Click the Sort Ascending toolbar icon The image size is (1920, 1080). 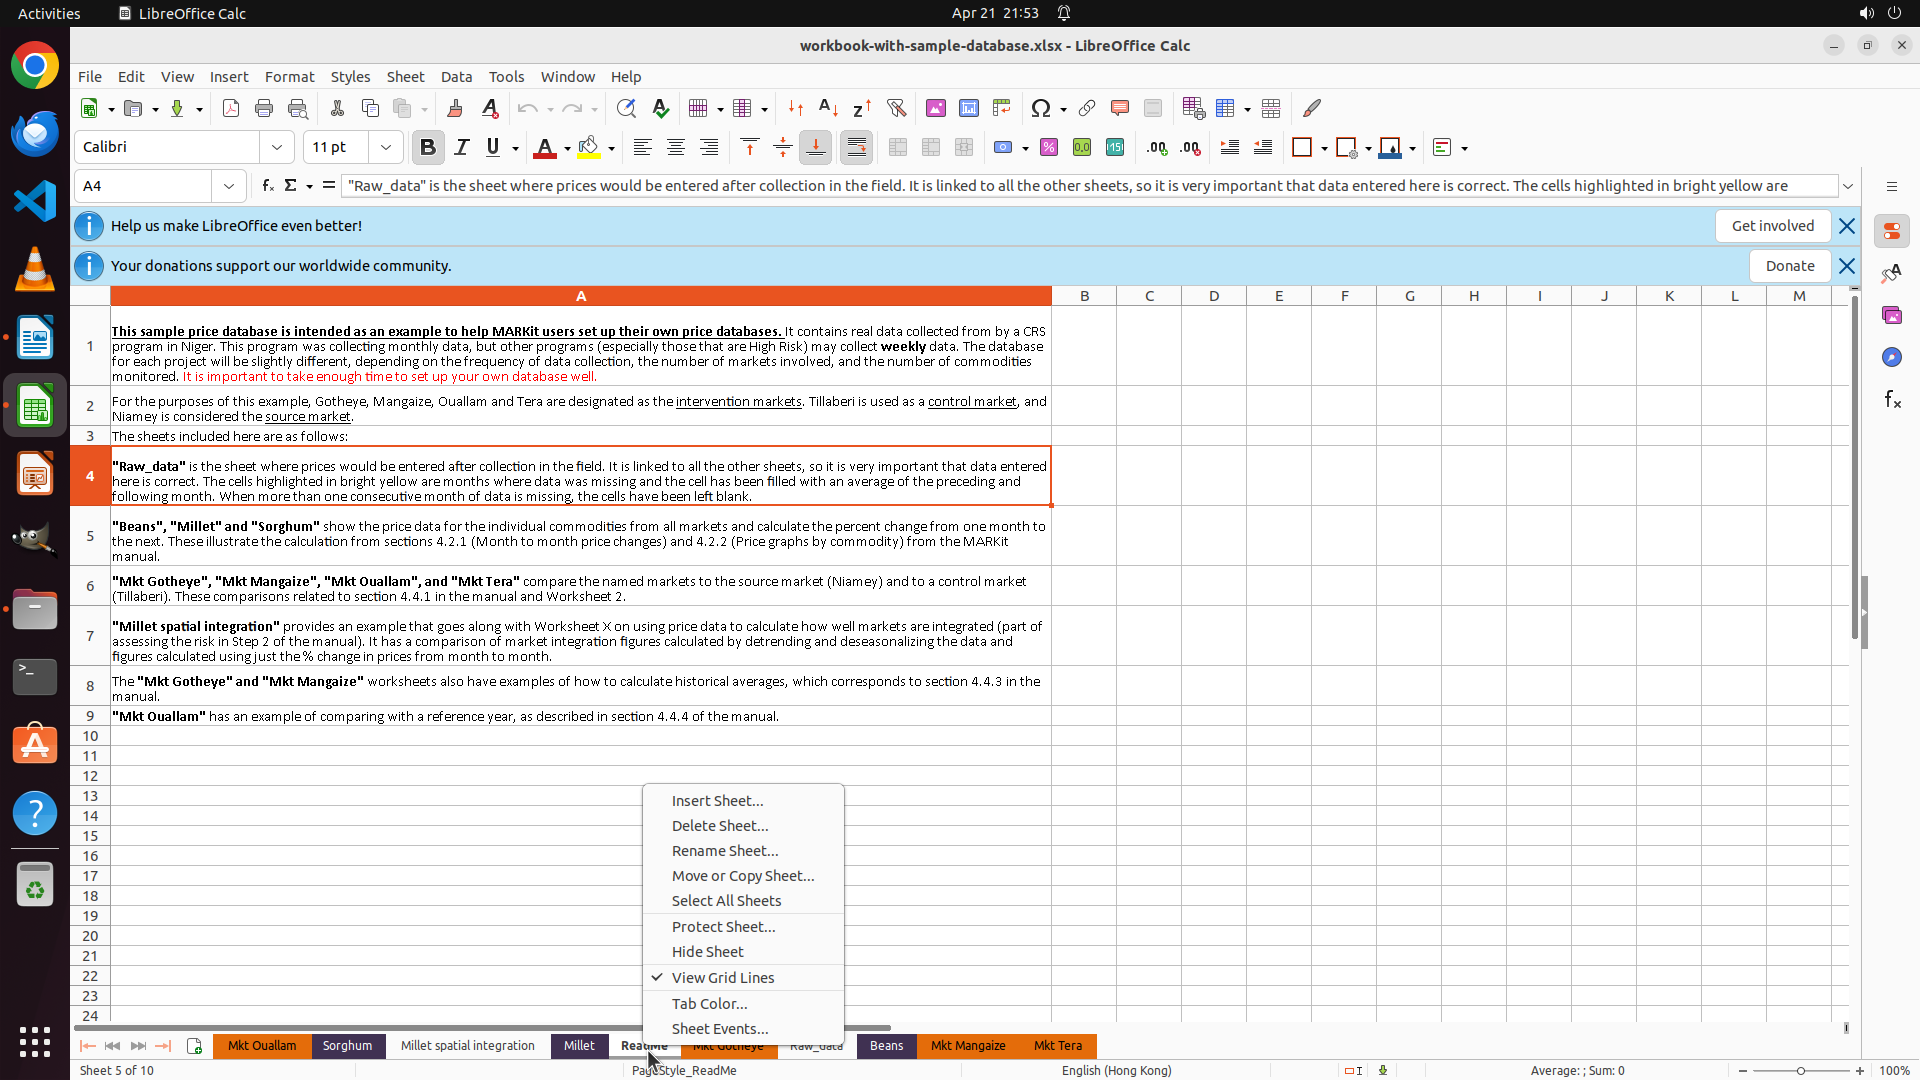tap(828, 108)
